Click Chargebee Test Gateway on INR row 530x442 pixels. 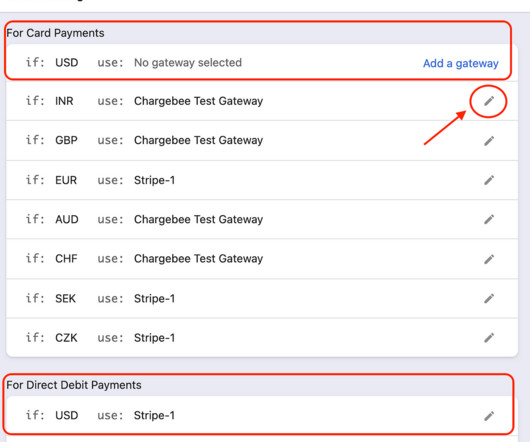(x=198, y=101)
